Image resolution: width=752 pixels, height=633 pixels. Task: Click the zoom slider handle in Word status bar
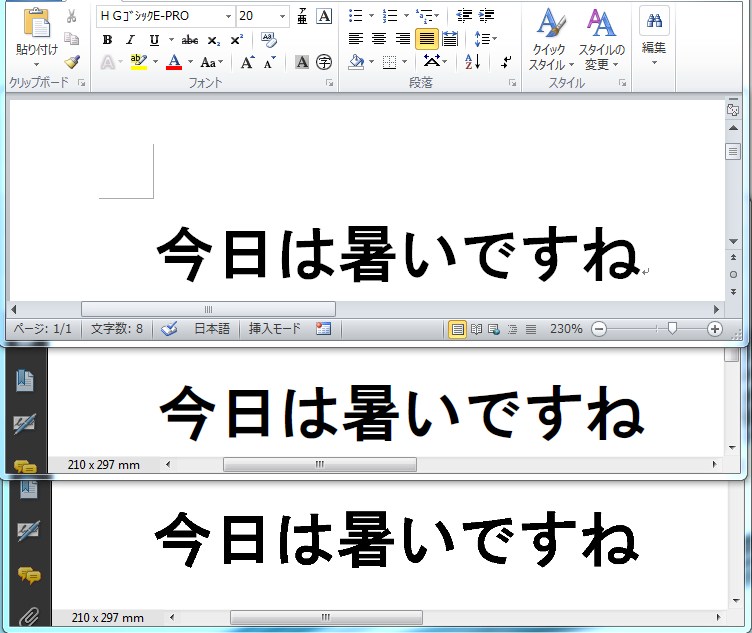pyautogui.click(x=672, y=328)
